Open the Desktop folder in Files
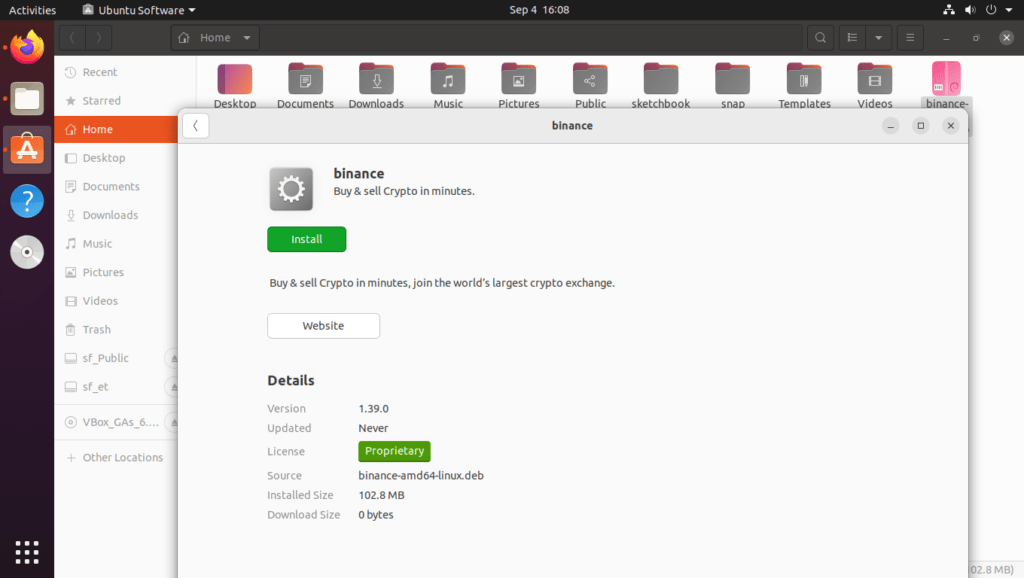 coord(234,86)
